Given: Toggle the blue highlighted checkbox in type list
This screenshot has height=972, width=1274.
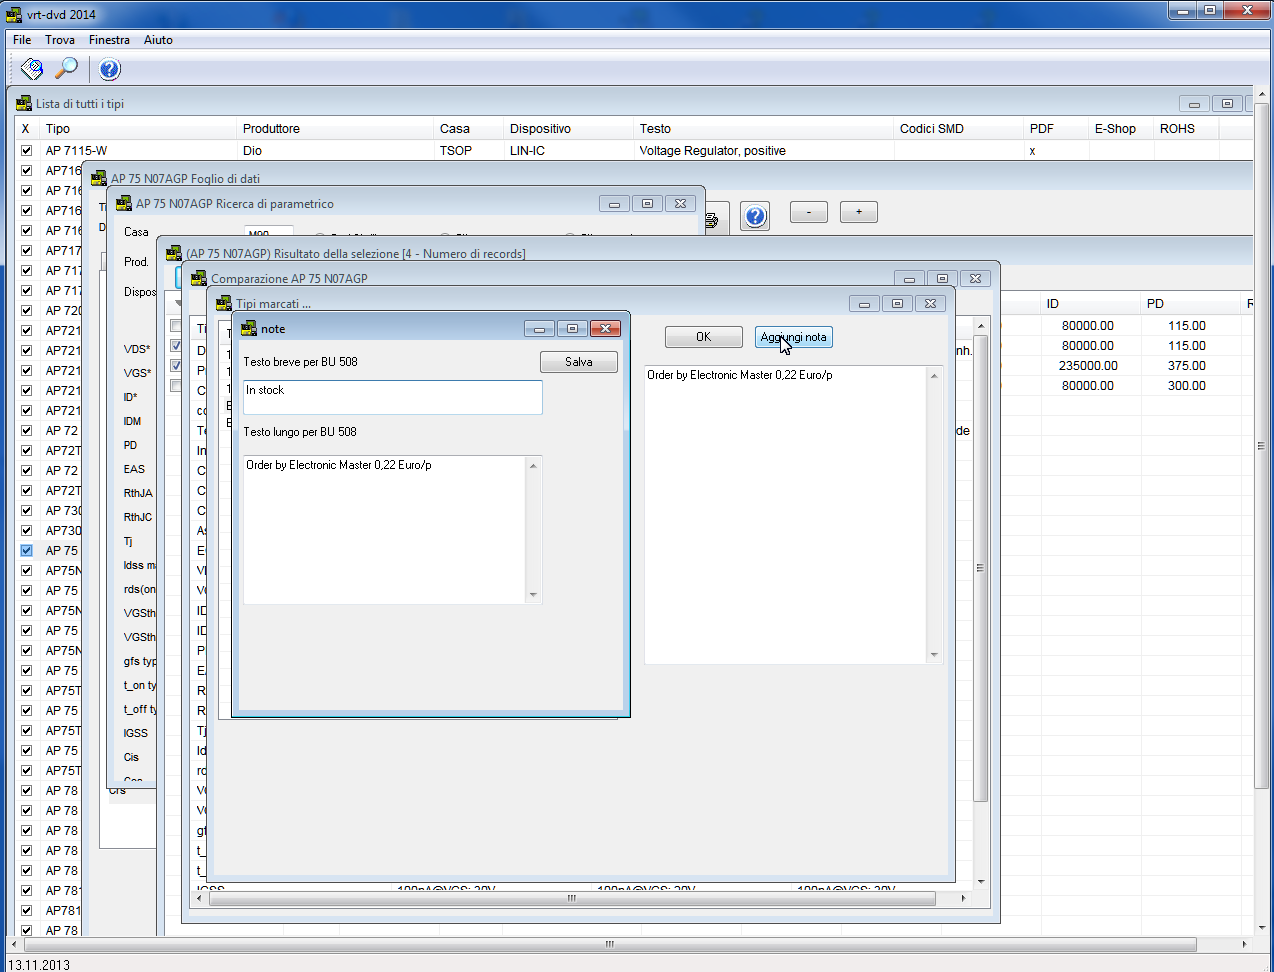Looking at the screenshot, I should point(27,551).
